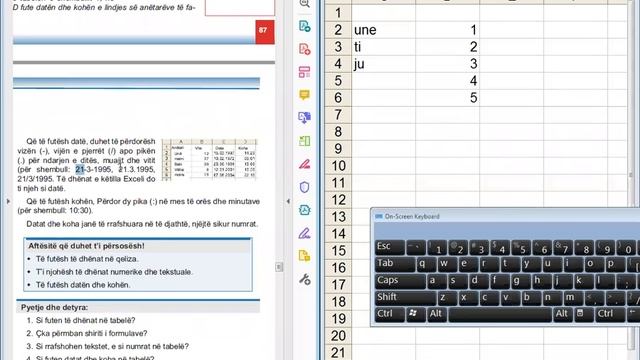Select the cell with value 5
The image size is (640, 360).
(447, 98)
